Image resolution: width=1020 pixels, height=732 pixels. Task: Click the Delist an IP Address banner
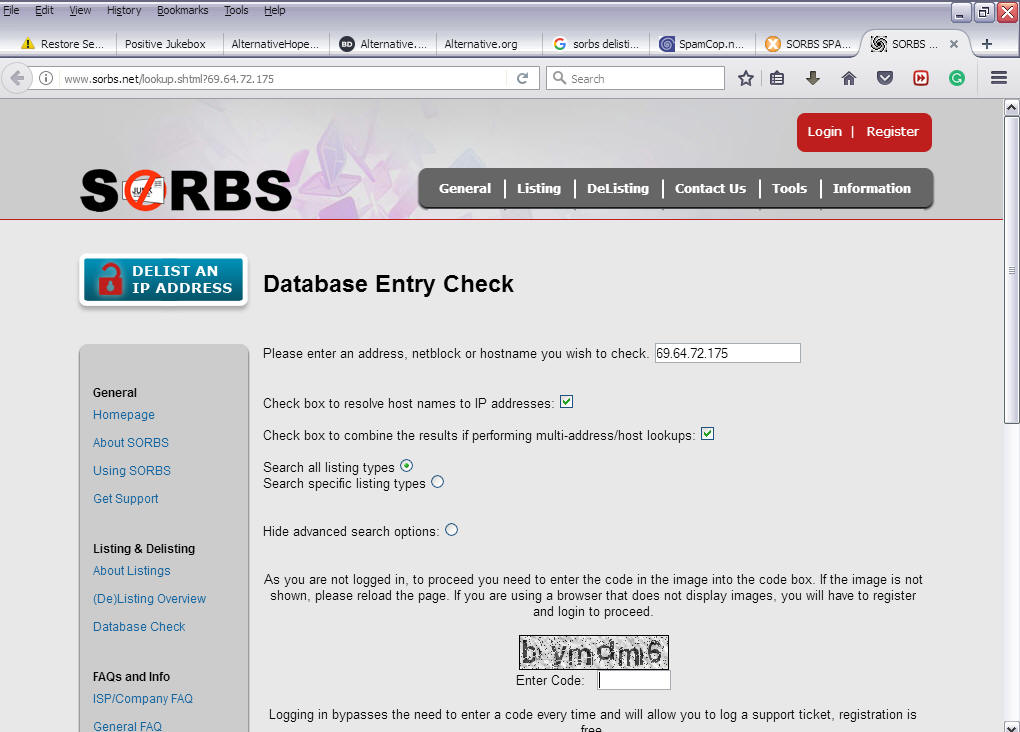[x=163, y=279]
